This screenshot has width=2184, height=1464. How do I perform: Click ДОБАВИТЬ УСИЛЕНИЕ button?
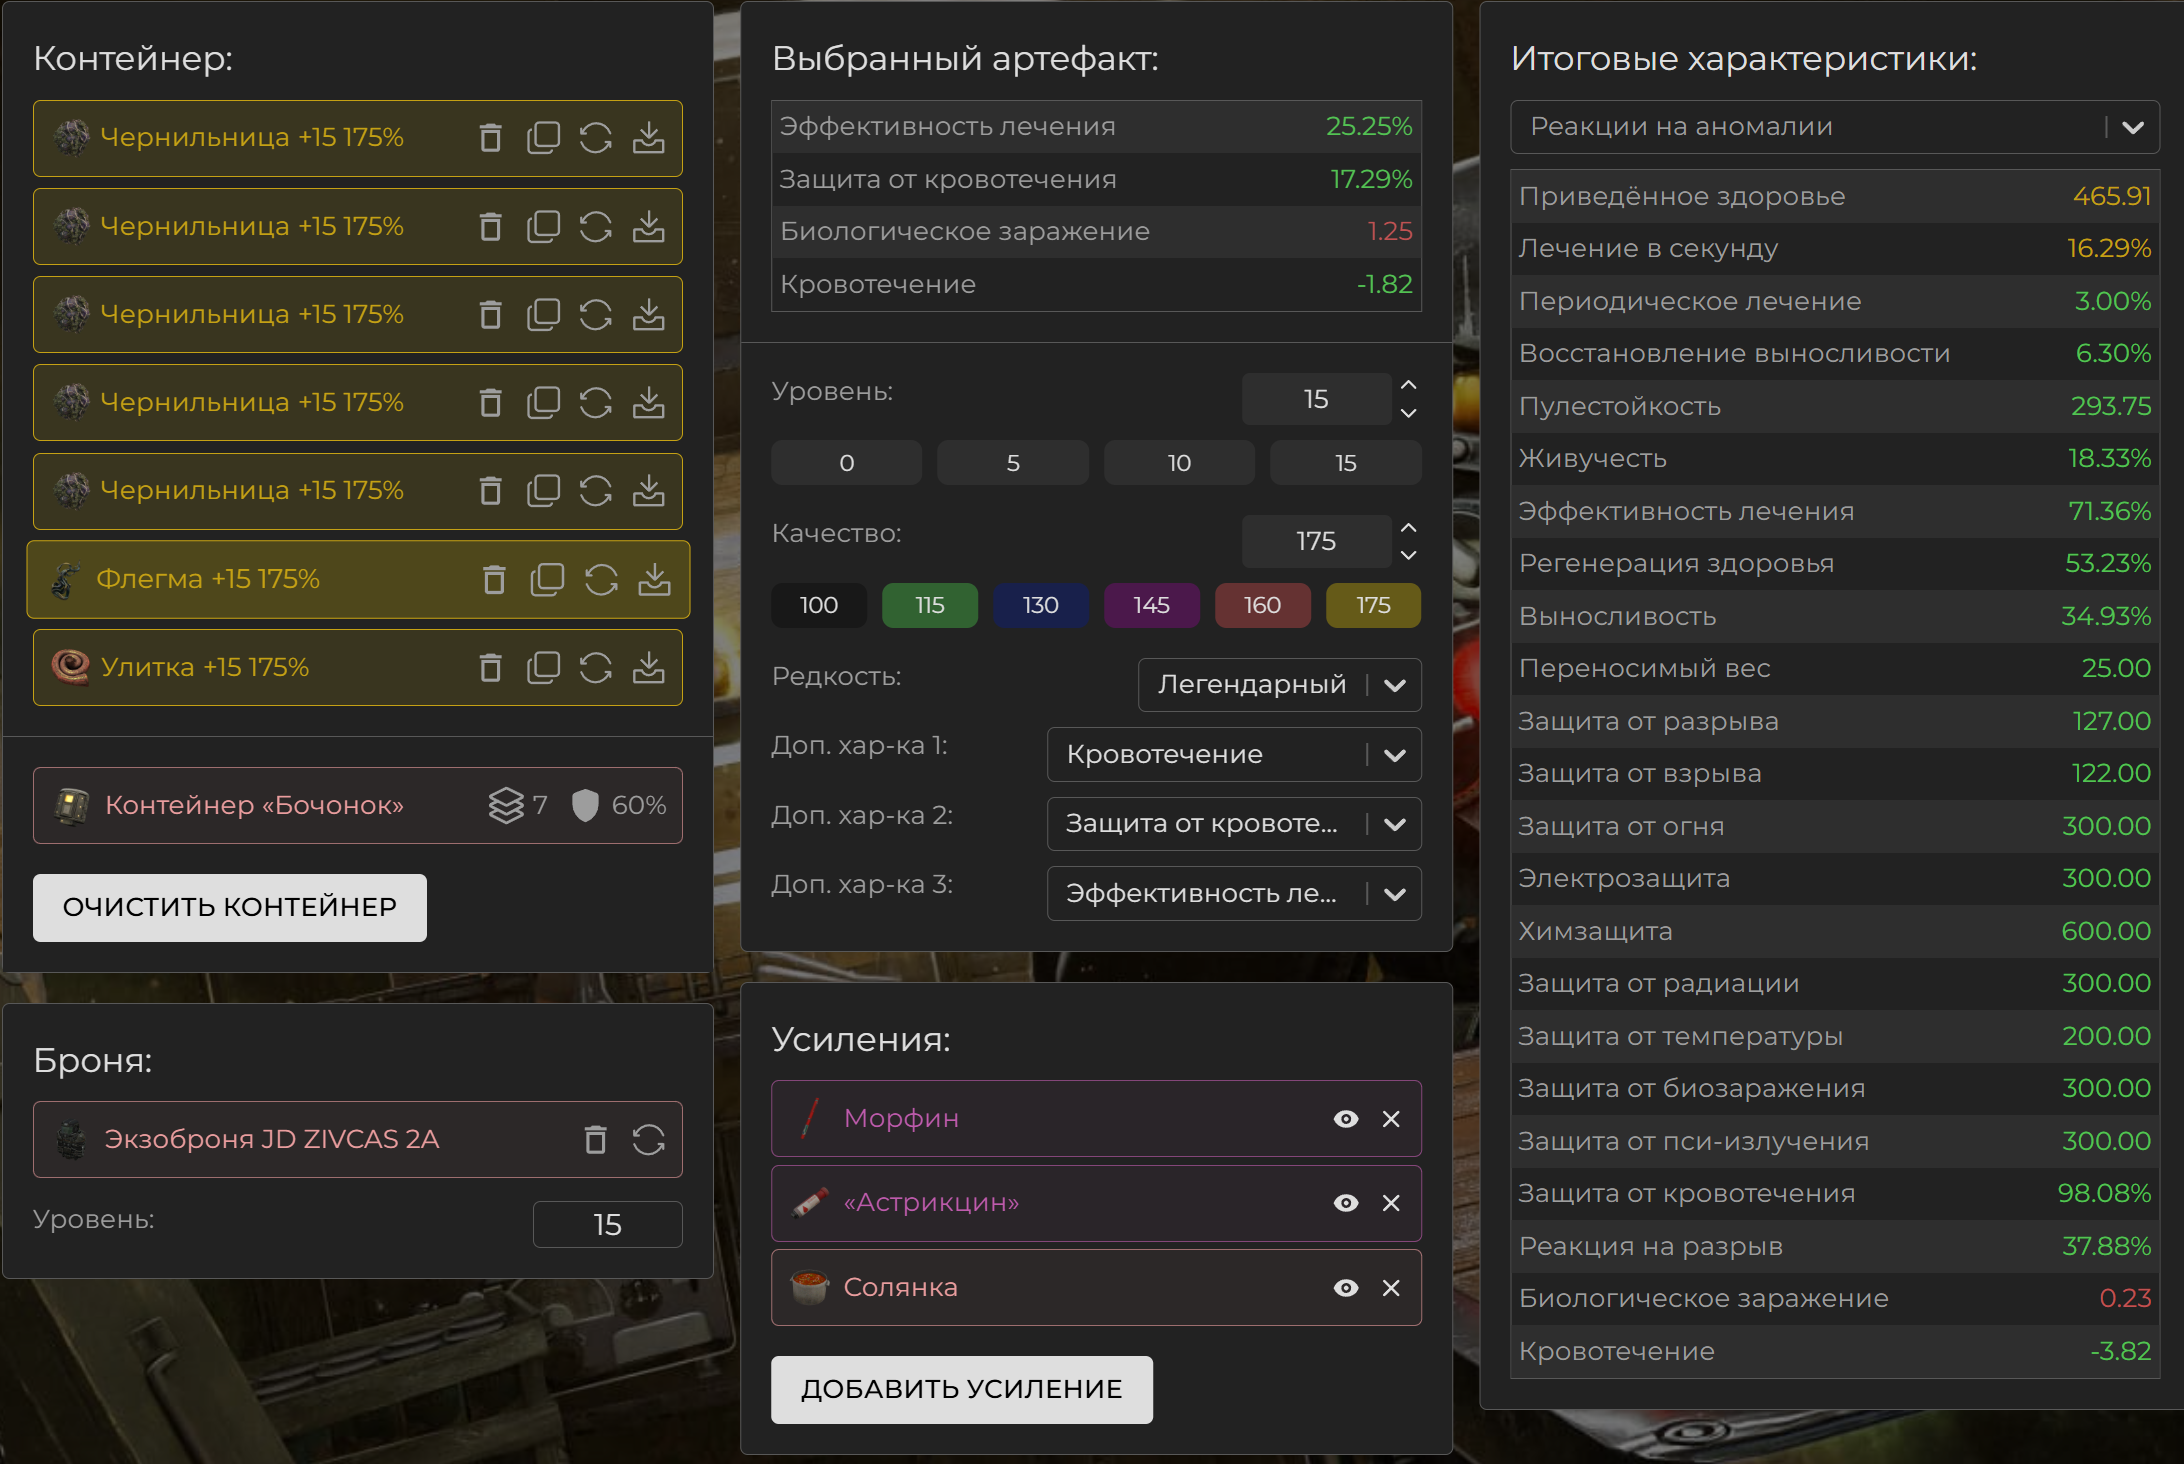pos(961,1389)
